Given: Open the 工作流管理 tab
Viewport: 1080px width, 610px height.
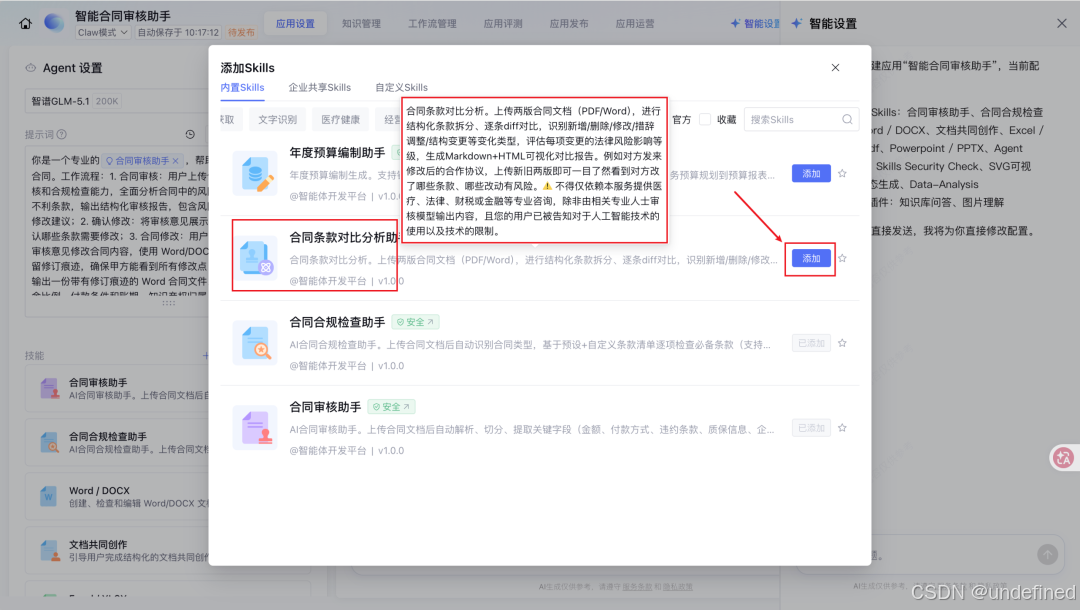Looking at the screenshot, I should [x=432, y=23].
